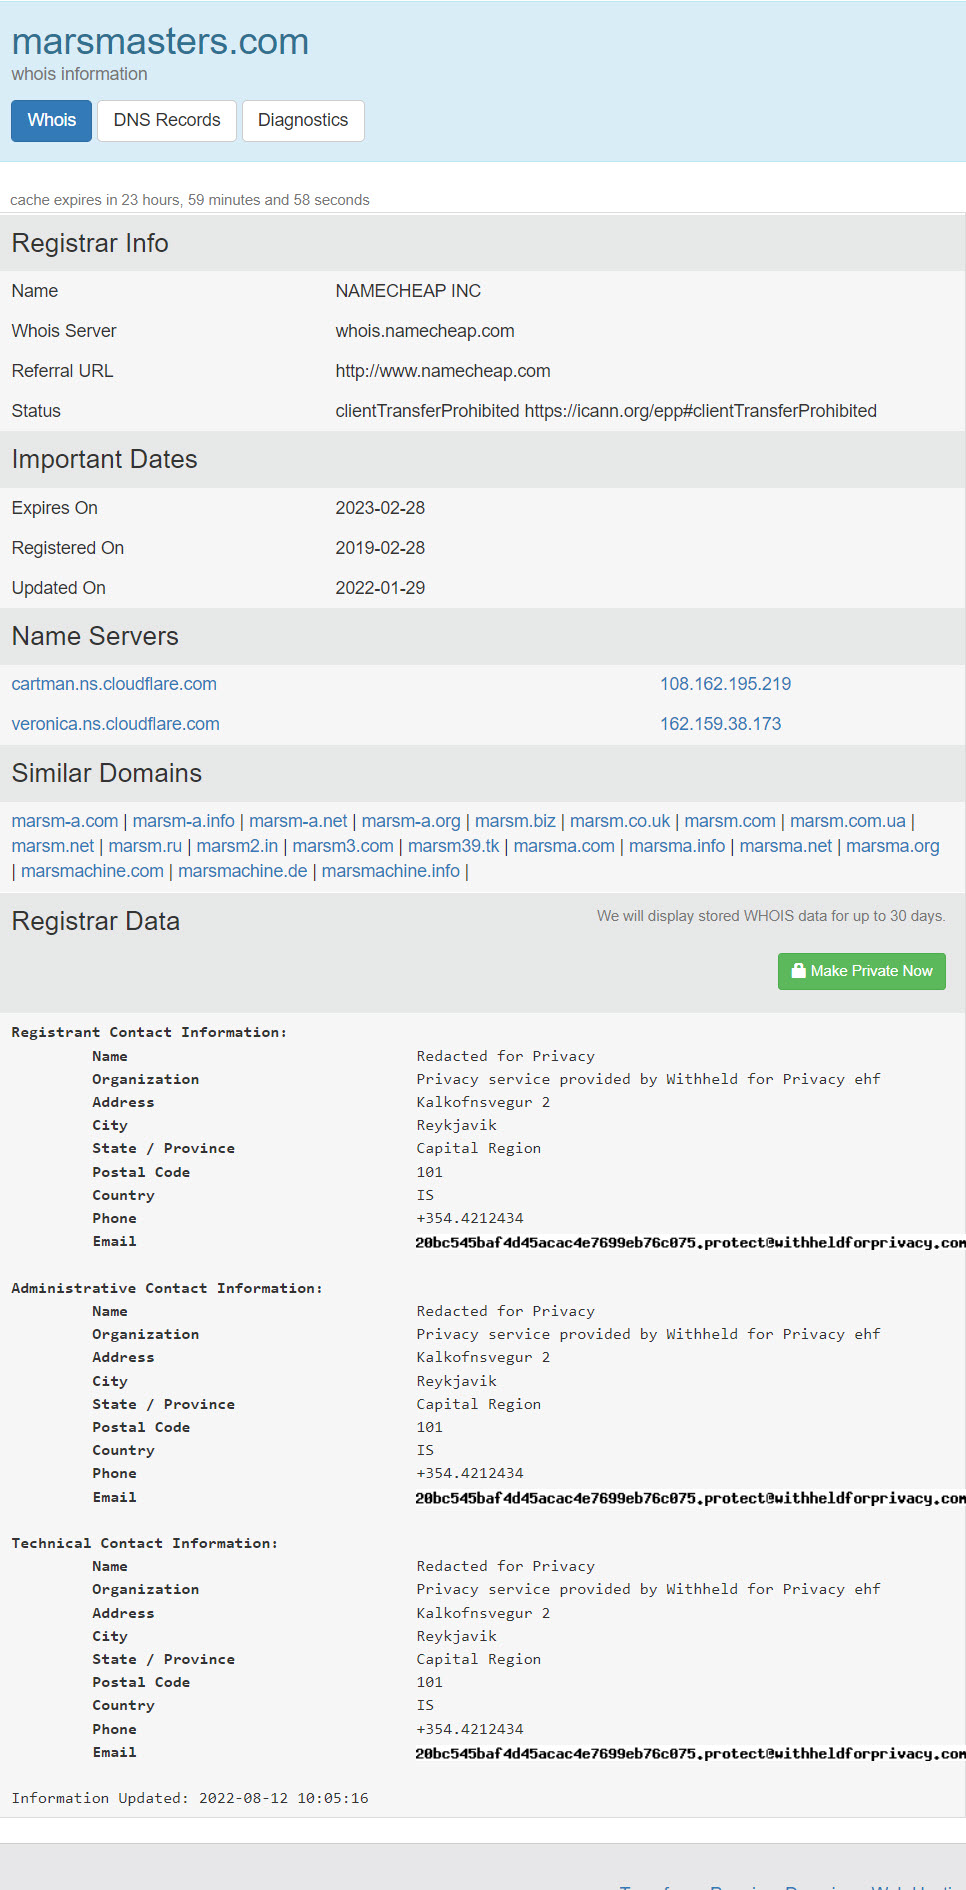
Task: Select the Technical email address value
Action: 690,1753
